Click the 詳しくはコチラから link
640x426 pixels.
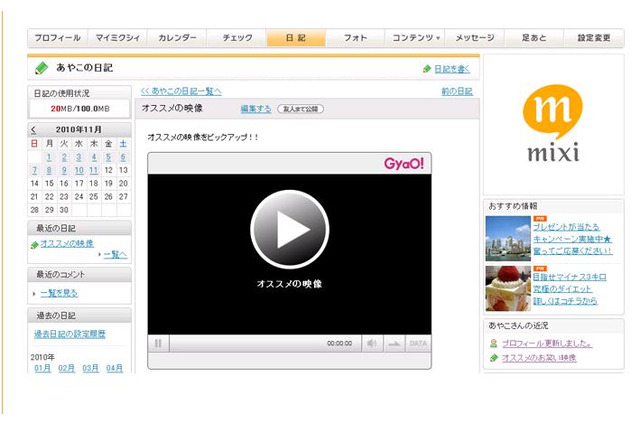click(565, 301)
